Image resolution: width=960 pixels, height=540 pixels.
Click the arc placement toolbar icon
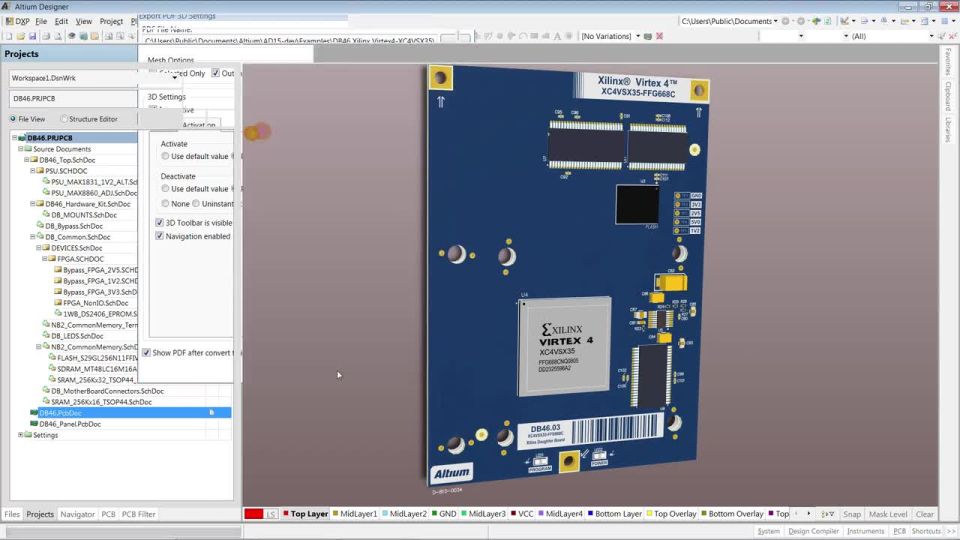523,36
